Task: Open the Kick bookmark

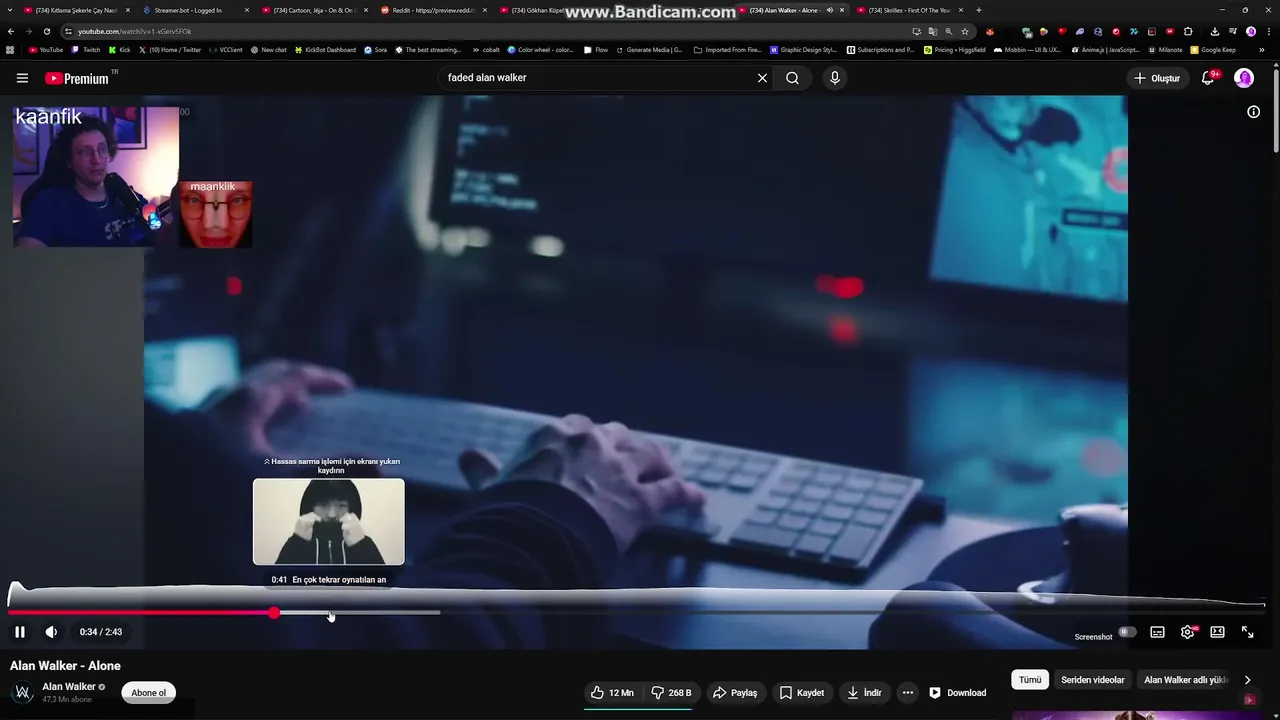Action: (x=119, y=49)
